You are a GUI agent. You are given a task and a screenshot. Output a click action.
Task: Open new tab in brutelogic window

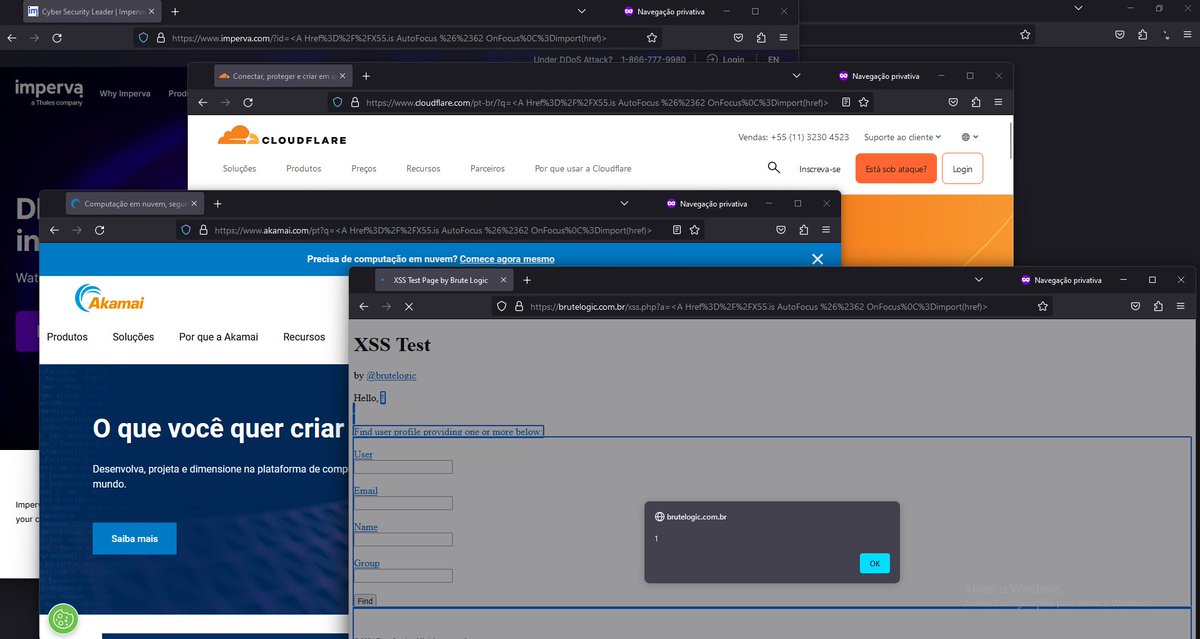(527, 280)
